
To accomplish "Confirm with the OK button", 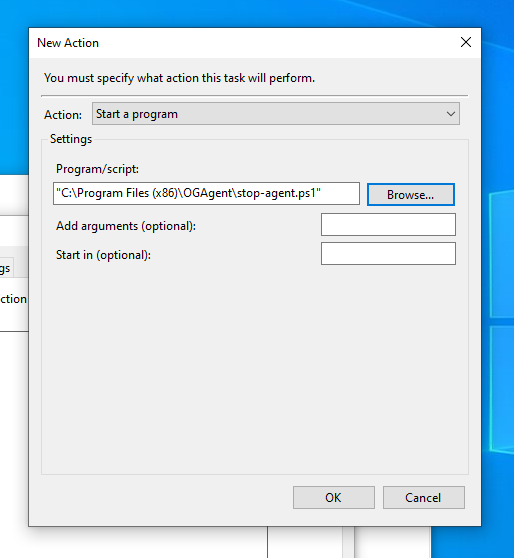I will pyautogui.click(x=334, y=498).
